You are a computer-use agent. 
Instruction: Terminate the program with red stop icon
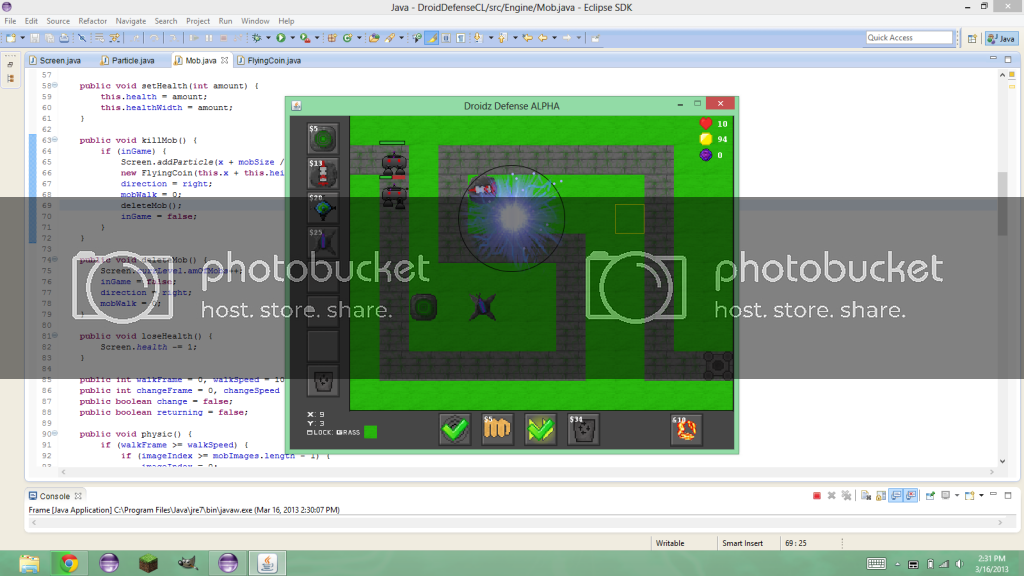tap(816, 496)
